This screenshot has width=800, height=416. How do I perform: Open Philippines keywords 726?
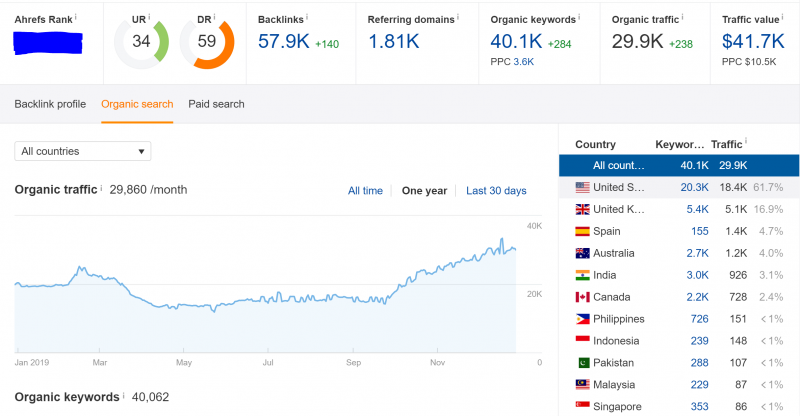699,319
